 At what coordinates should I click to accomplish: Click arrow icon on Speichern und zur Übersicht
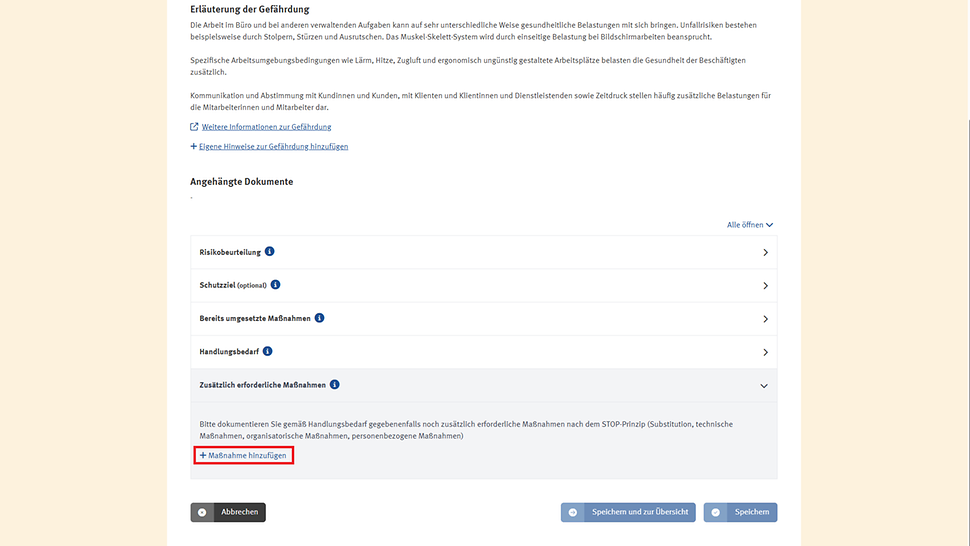573,512
